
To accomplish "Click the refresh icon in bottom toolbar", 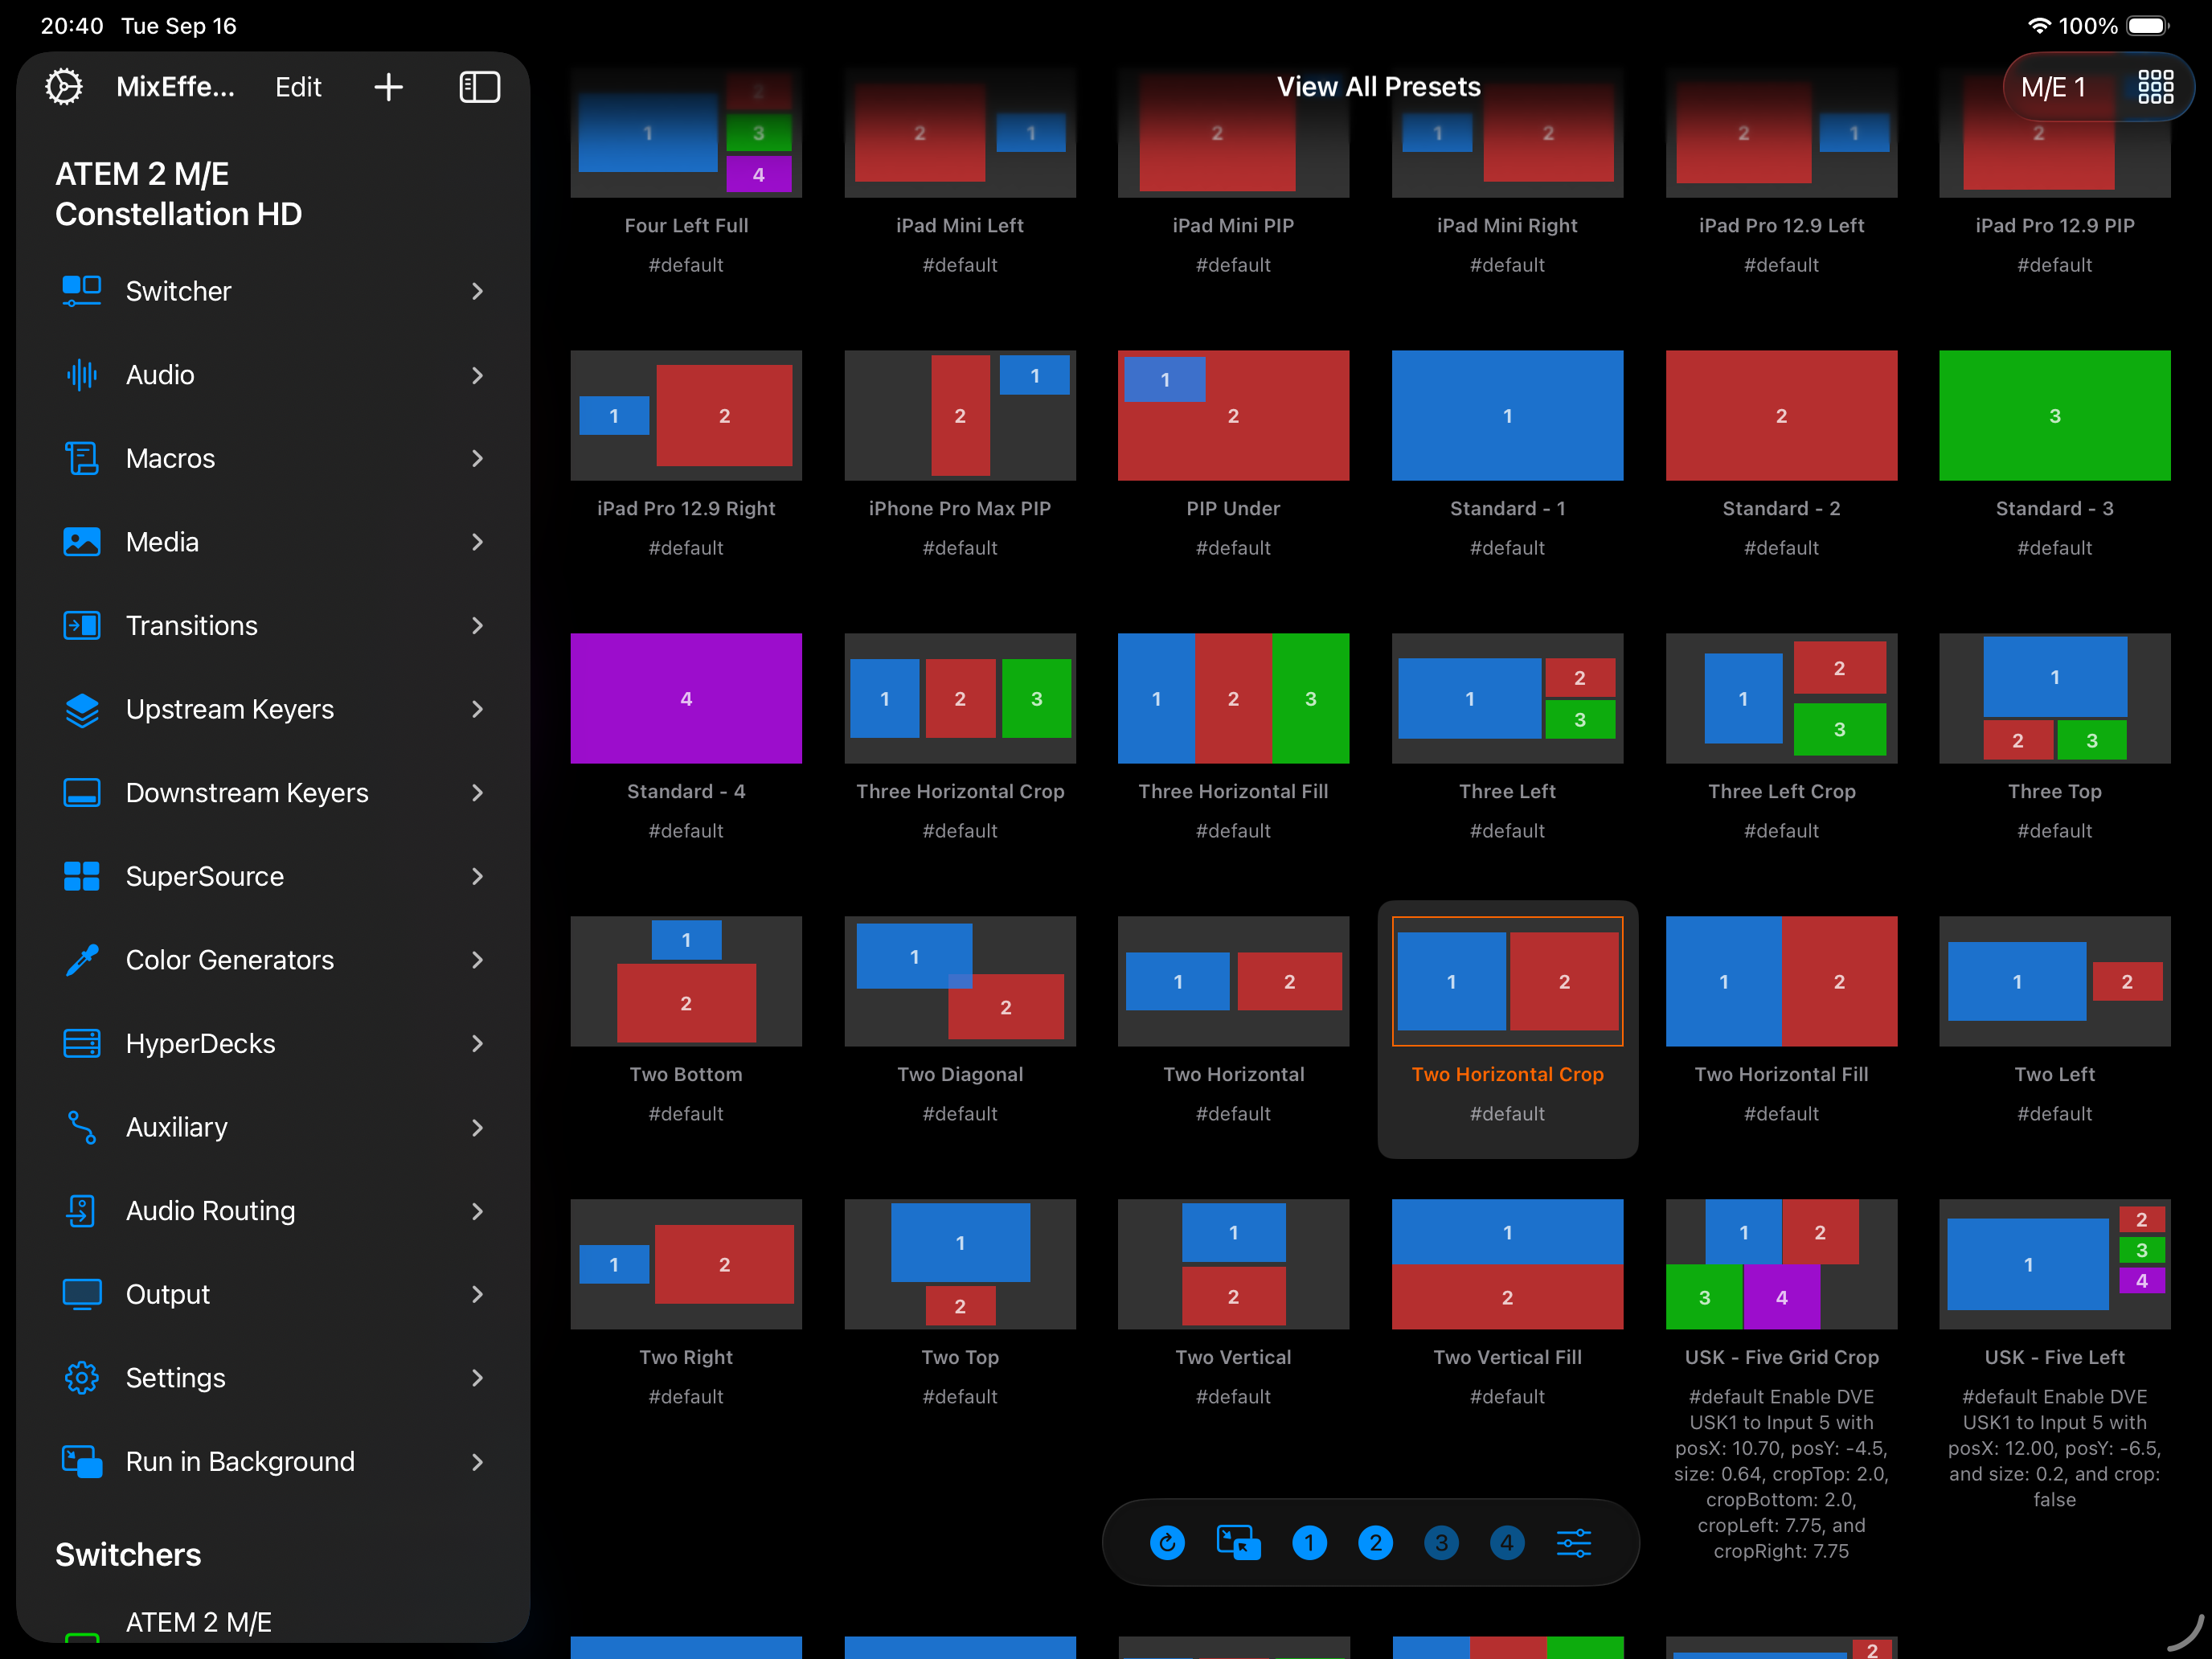I will point(1167,1542).
